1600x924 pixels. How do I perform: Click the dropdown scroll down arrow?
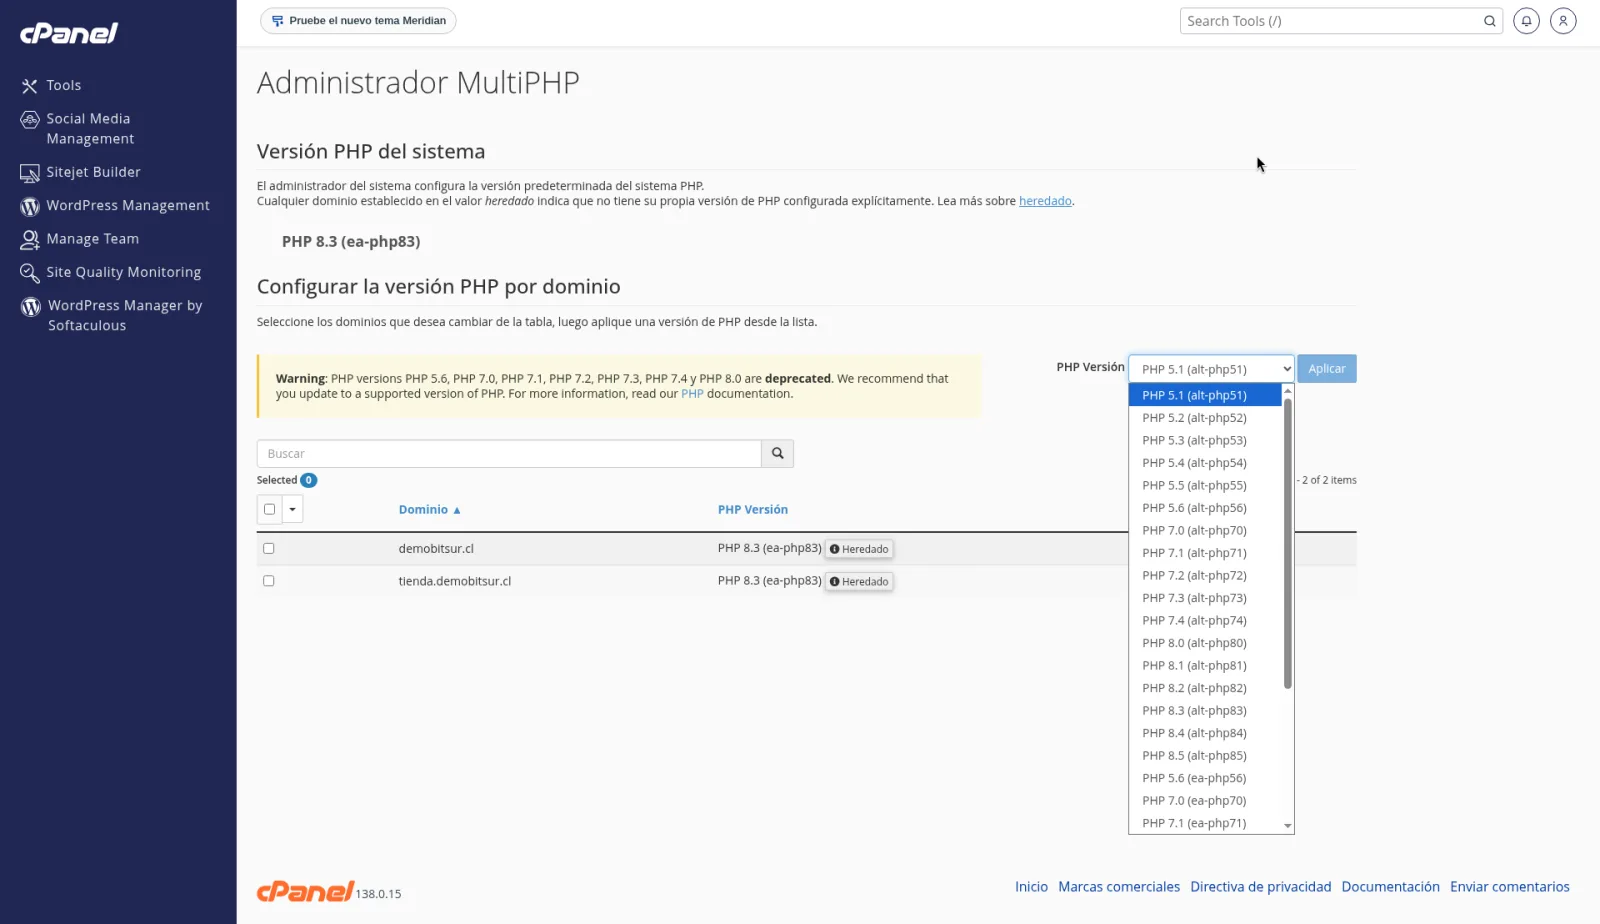point(1288,826)
